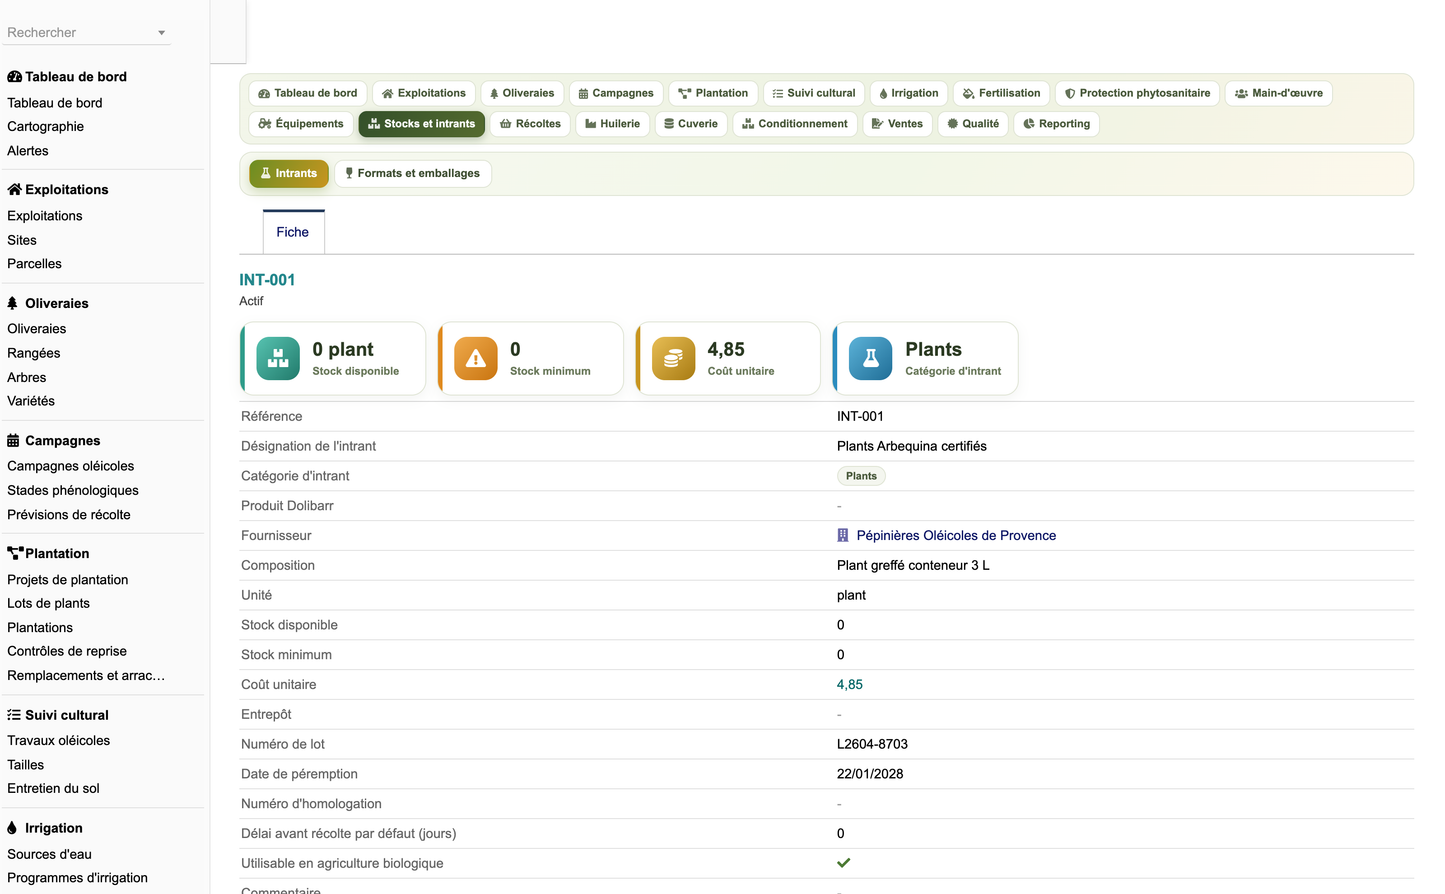Select the Fiche tab

(x=293, y=232)
